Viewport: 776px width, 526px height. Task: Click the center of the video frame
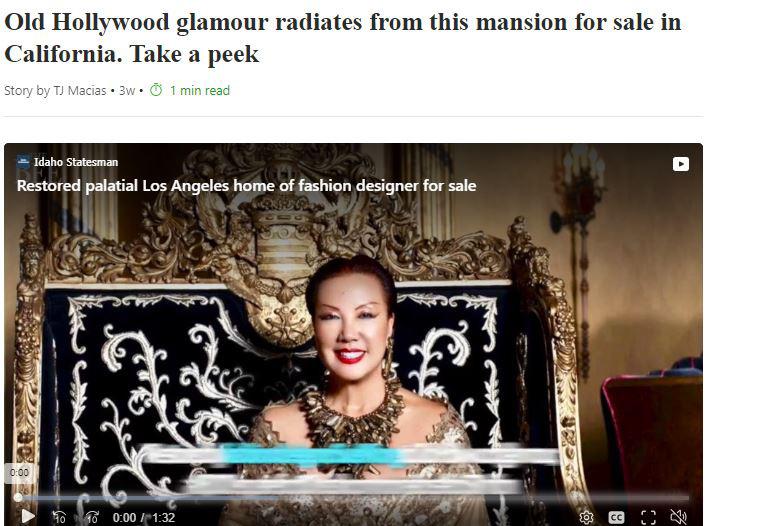[353, 335]
